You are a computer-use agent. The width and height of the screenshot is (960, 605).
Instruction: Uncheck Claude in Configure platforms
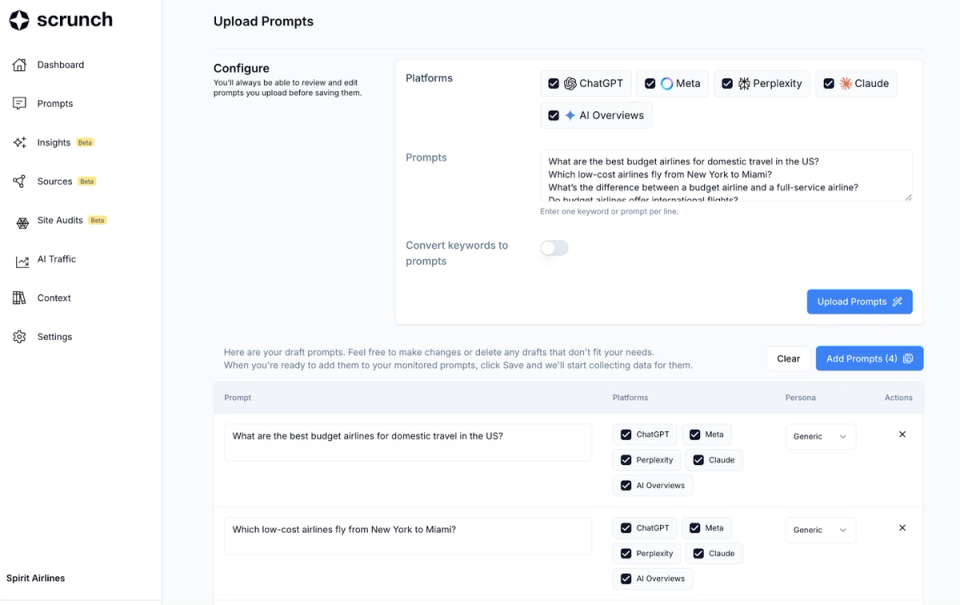[x=829, y=83]
